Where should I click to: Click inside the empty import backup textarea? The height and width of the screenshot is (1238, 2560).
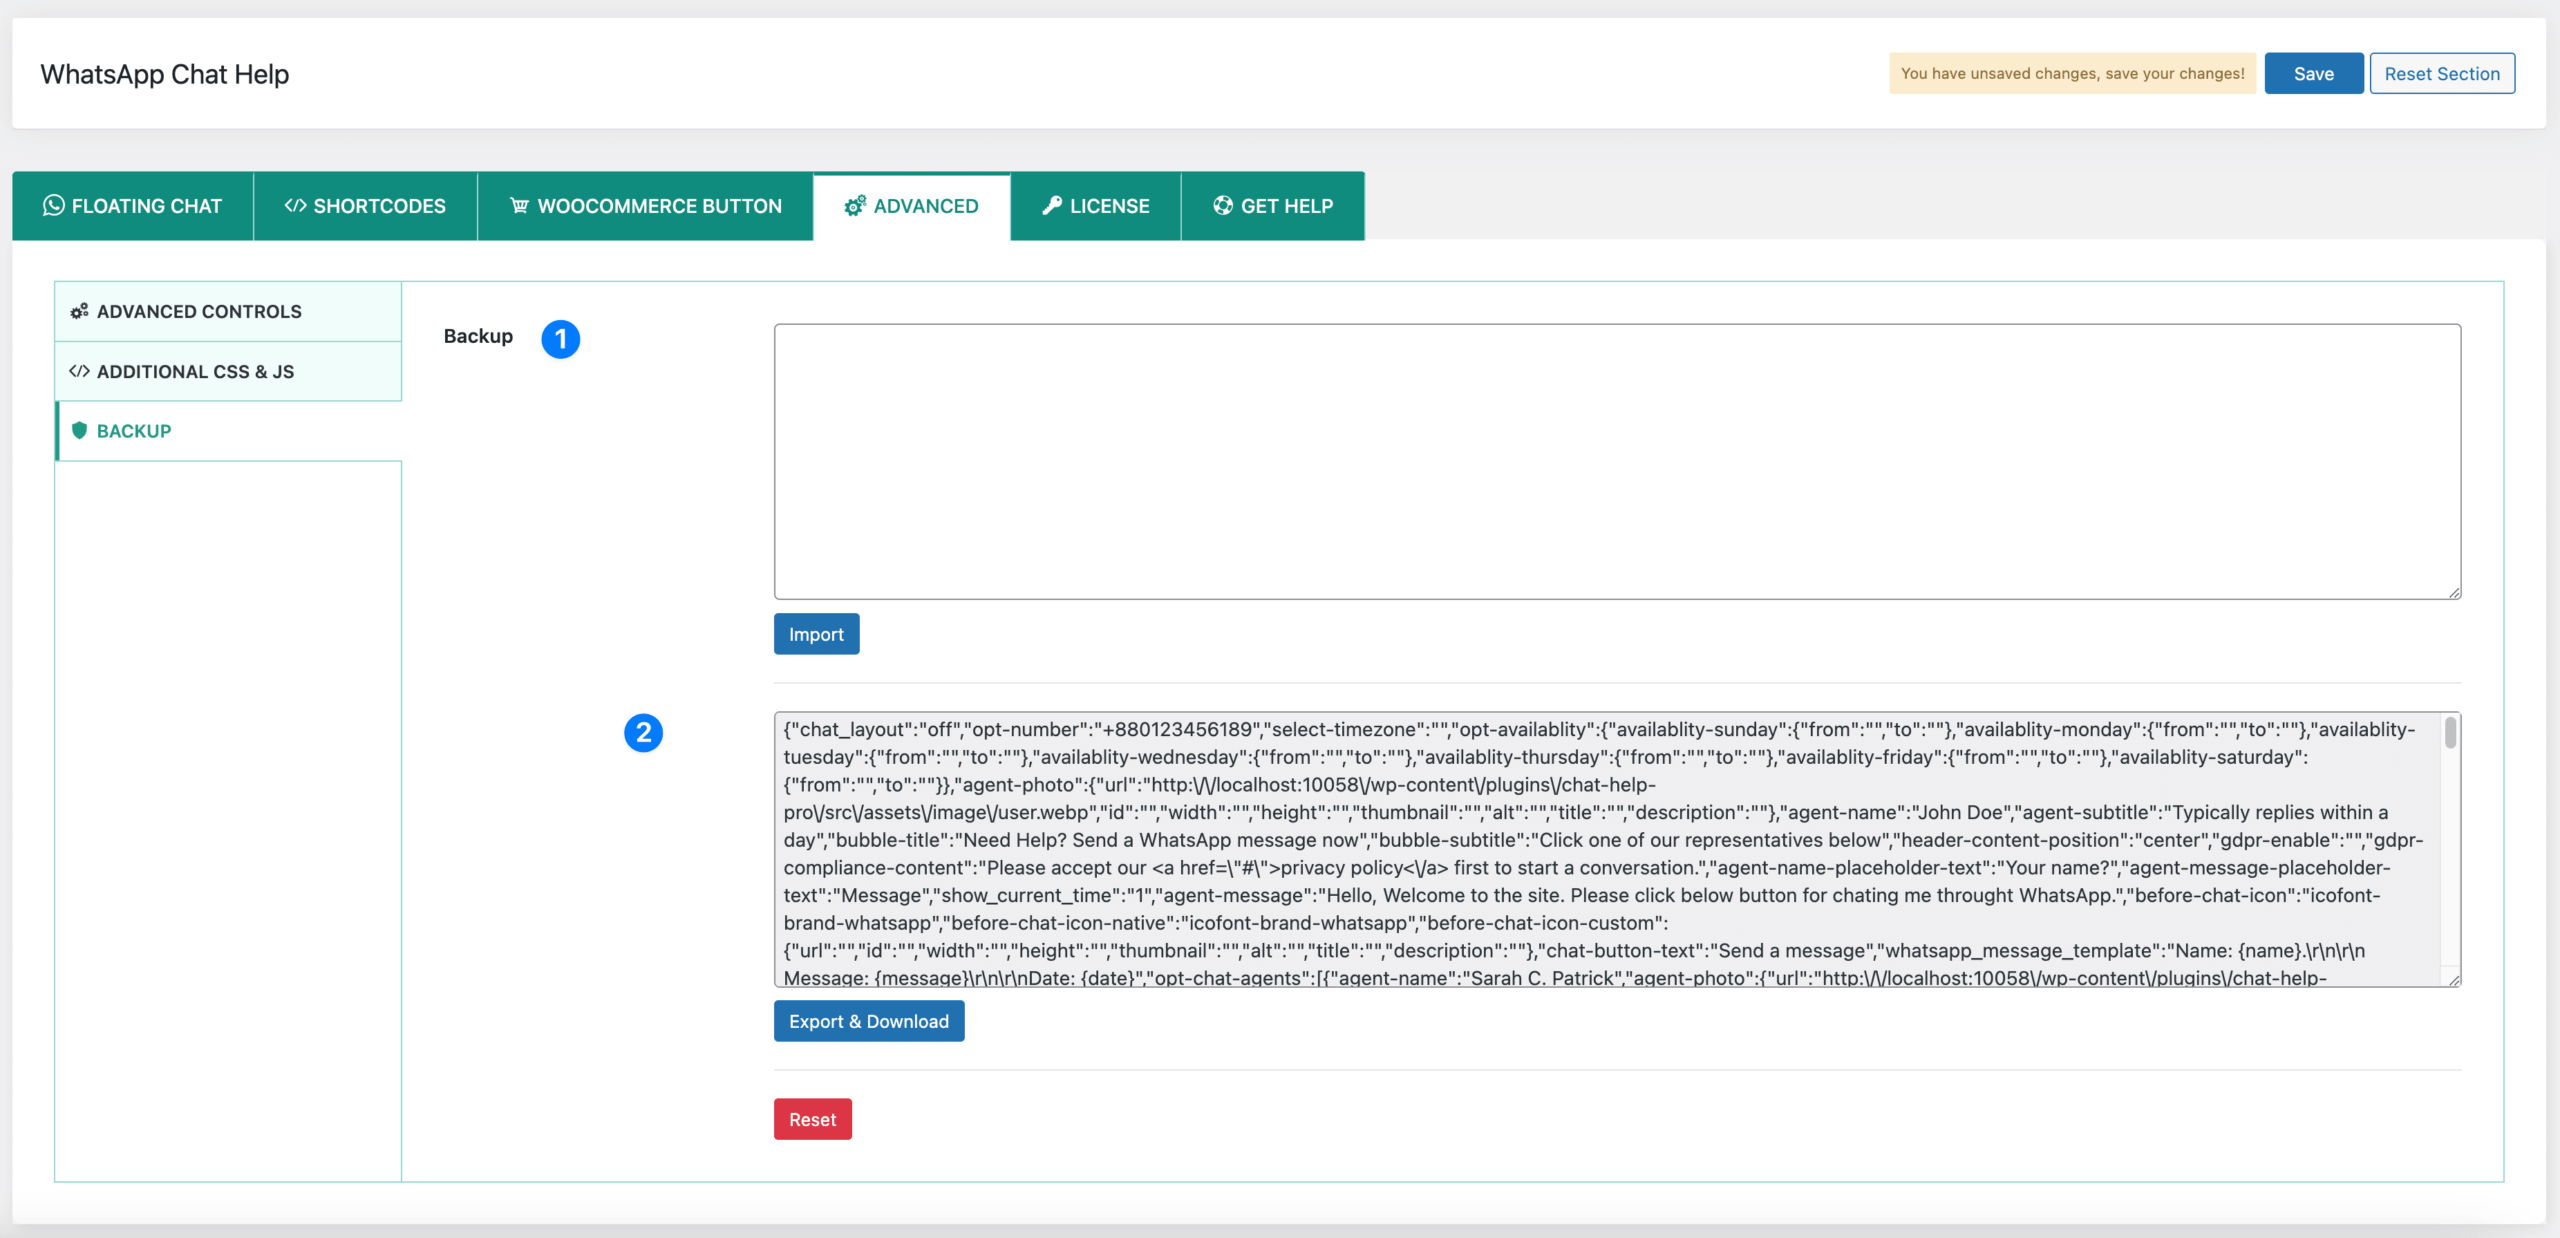pos(1617,462)
